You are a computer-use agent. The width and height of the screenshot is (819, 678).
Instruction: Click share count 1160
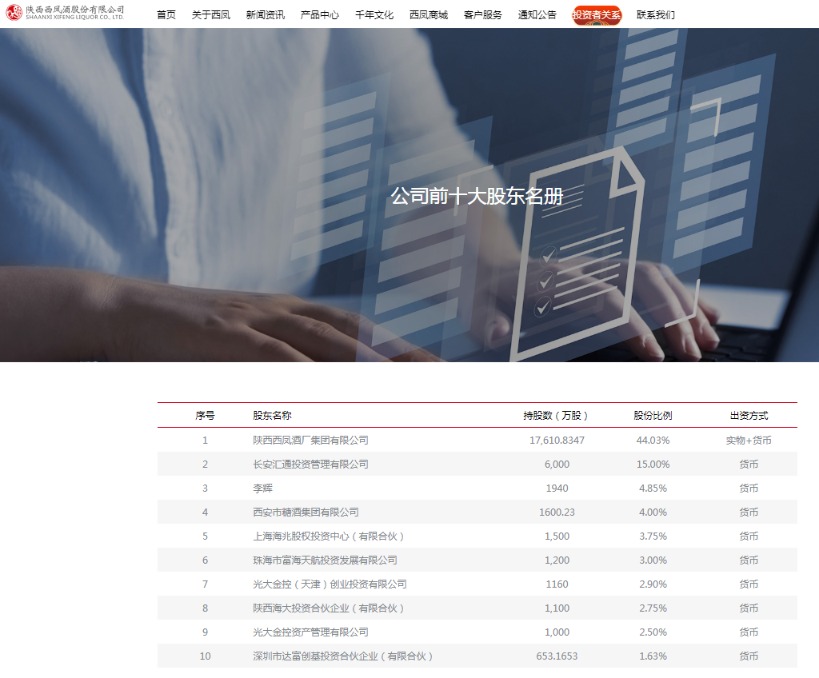557,585
